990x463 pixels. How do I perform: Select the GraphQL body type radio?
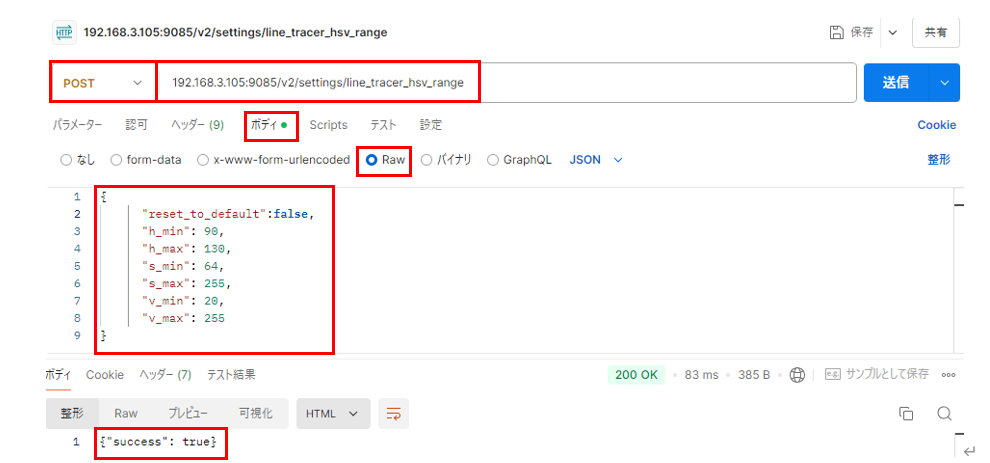pos(493,160)
